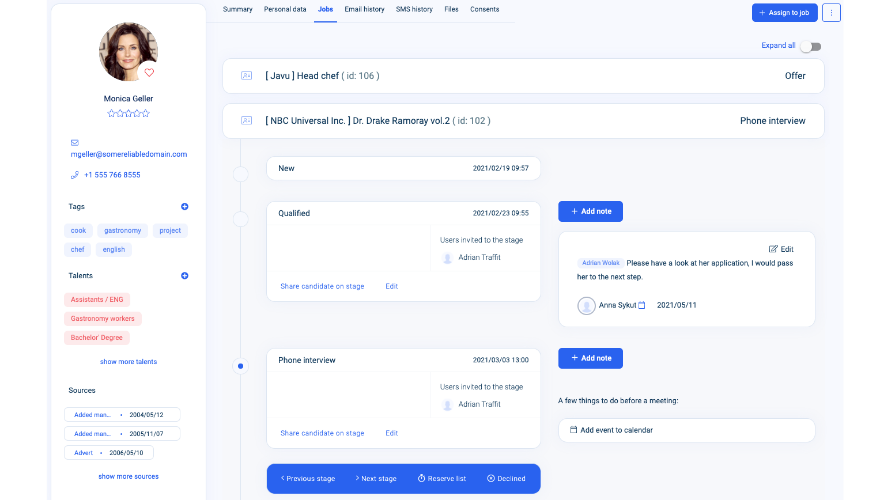The height and width of the screenshot is (500, 890).
Task: Click the New stage timeline marker
Action: pyautogui.click(x=241, y=174)
